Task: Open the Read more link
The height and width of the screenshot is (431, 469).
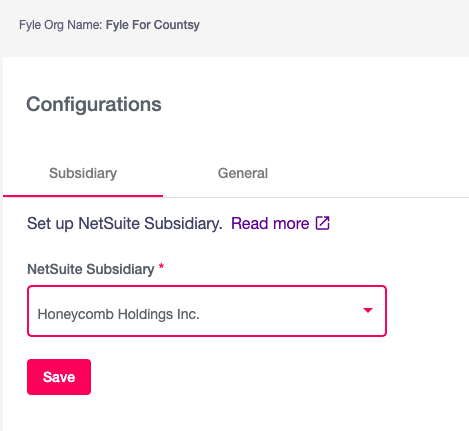Action: (270, 223)
